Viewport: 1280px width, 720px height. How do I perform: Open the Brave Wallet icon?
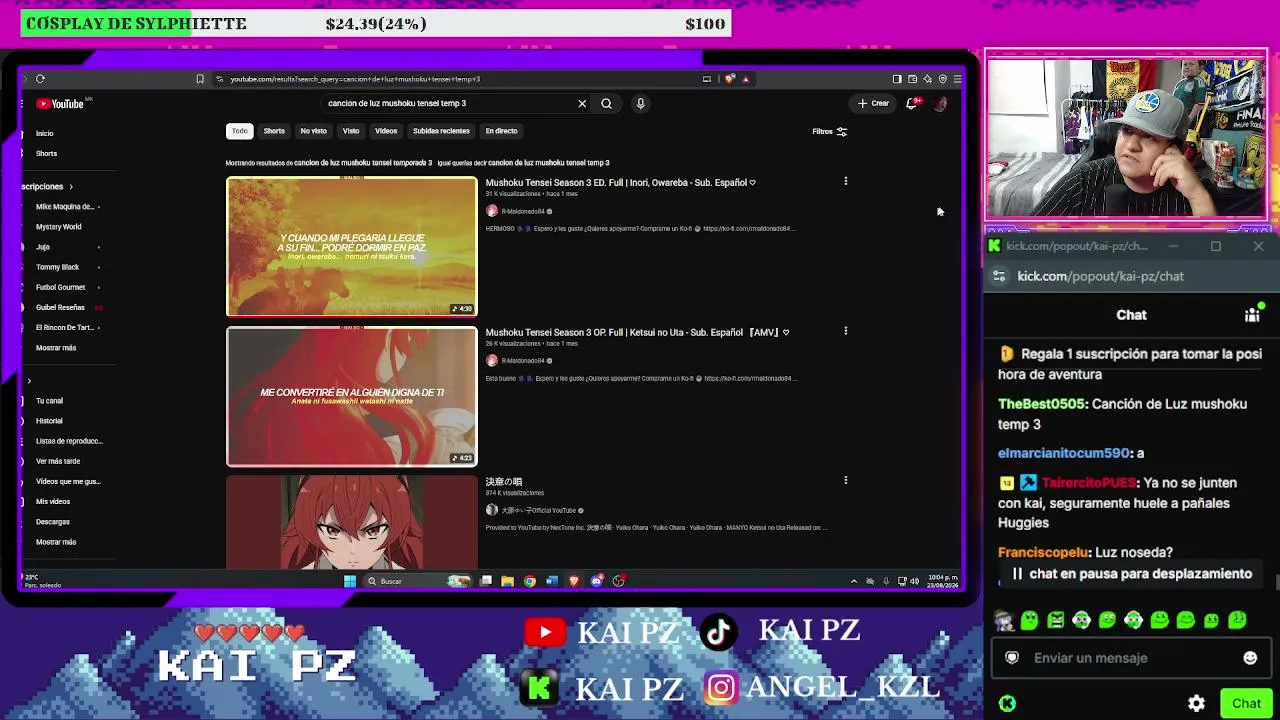pos(913,79)
